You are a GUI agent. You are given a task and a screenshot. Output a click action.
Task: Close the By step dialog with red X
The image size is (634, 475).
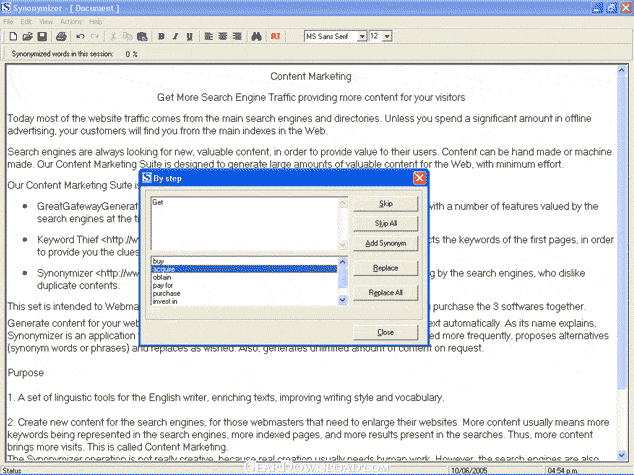coord(419,178)
